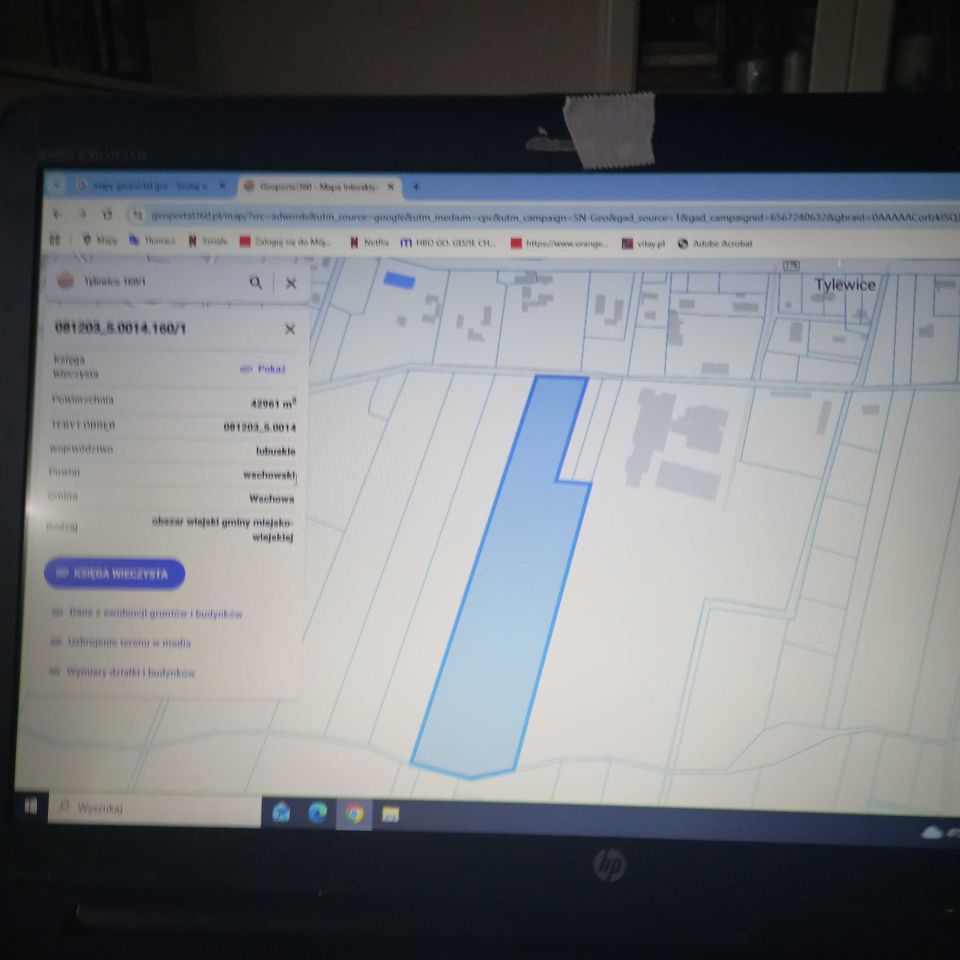960x960 pixels.
Task: Open the Adobe Acrobat bookmark
Action: 715,244
